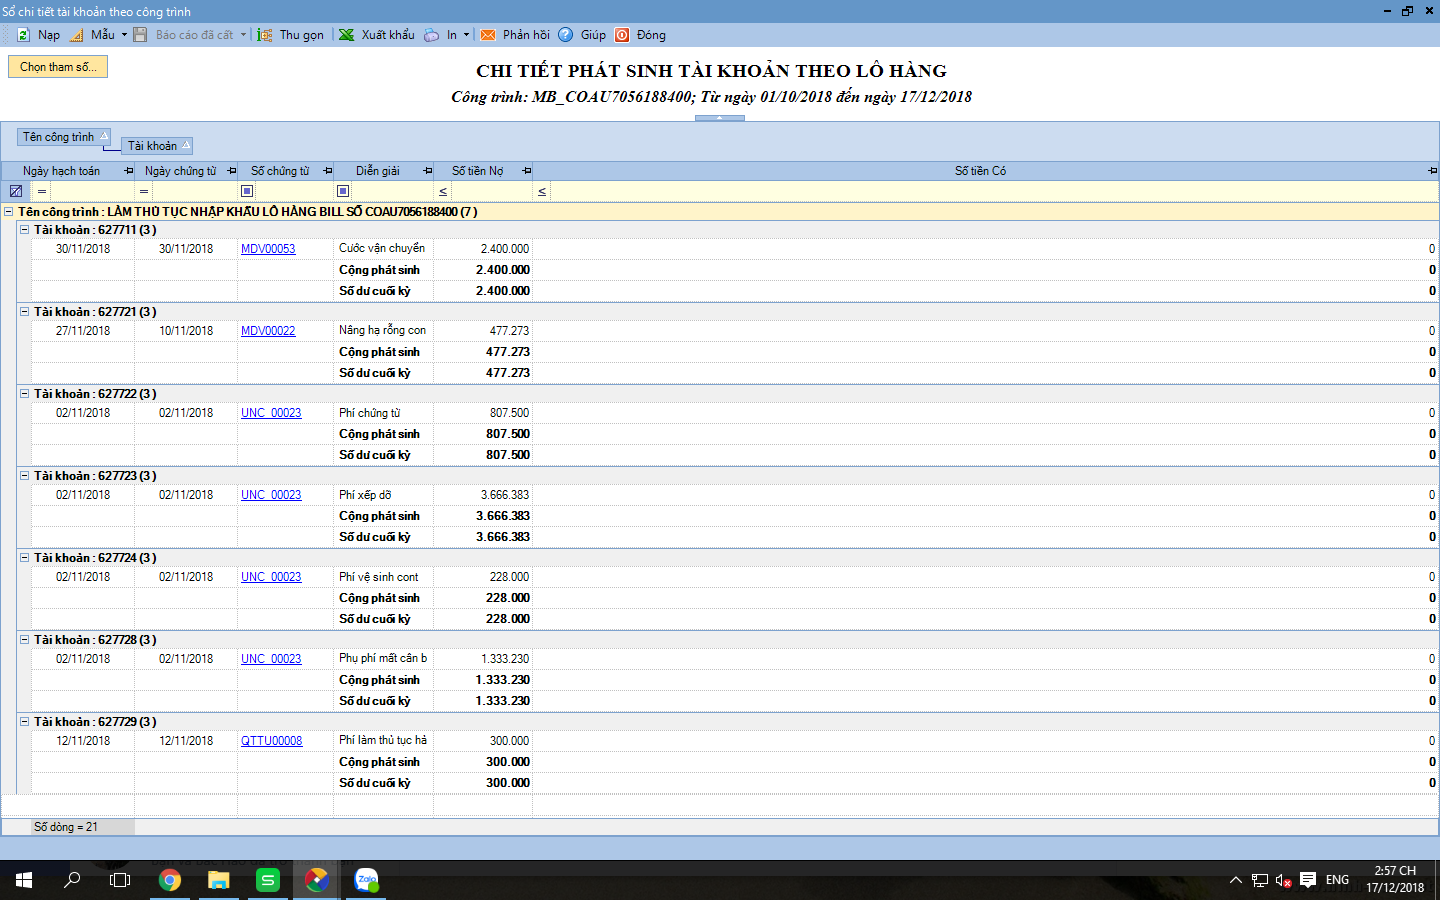Open voucher link MDV00053
The image size is (1440, 900).
pos(268,249)
